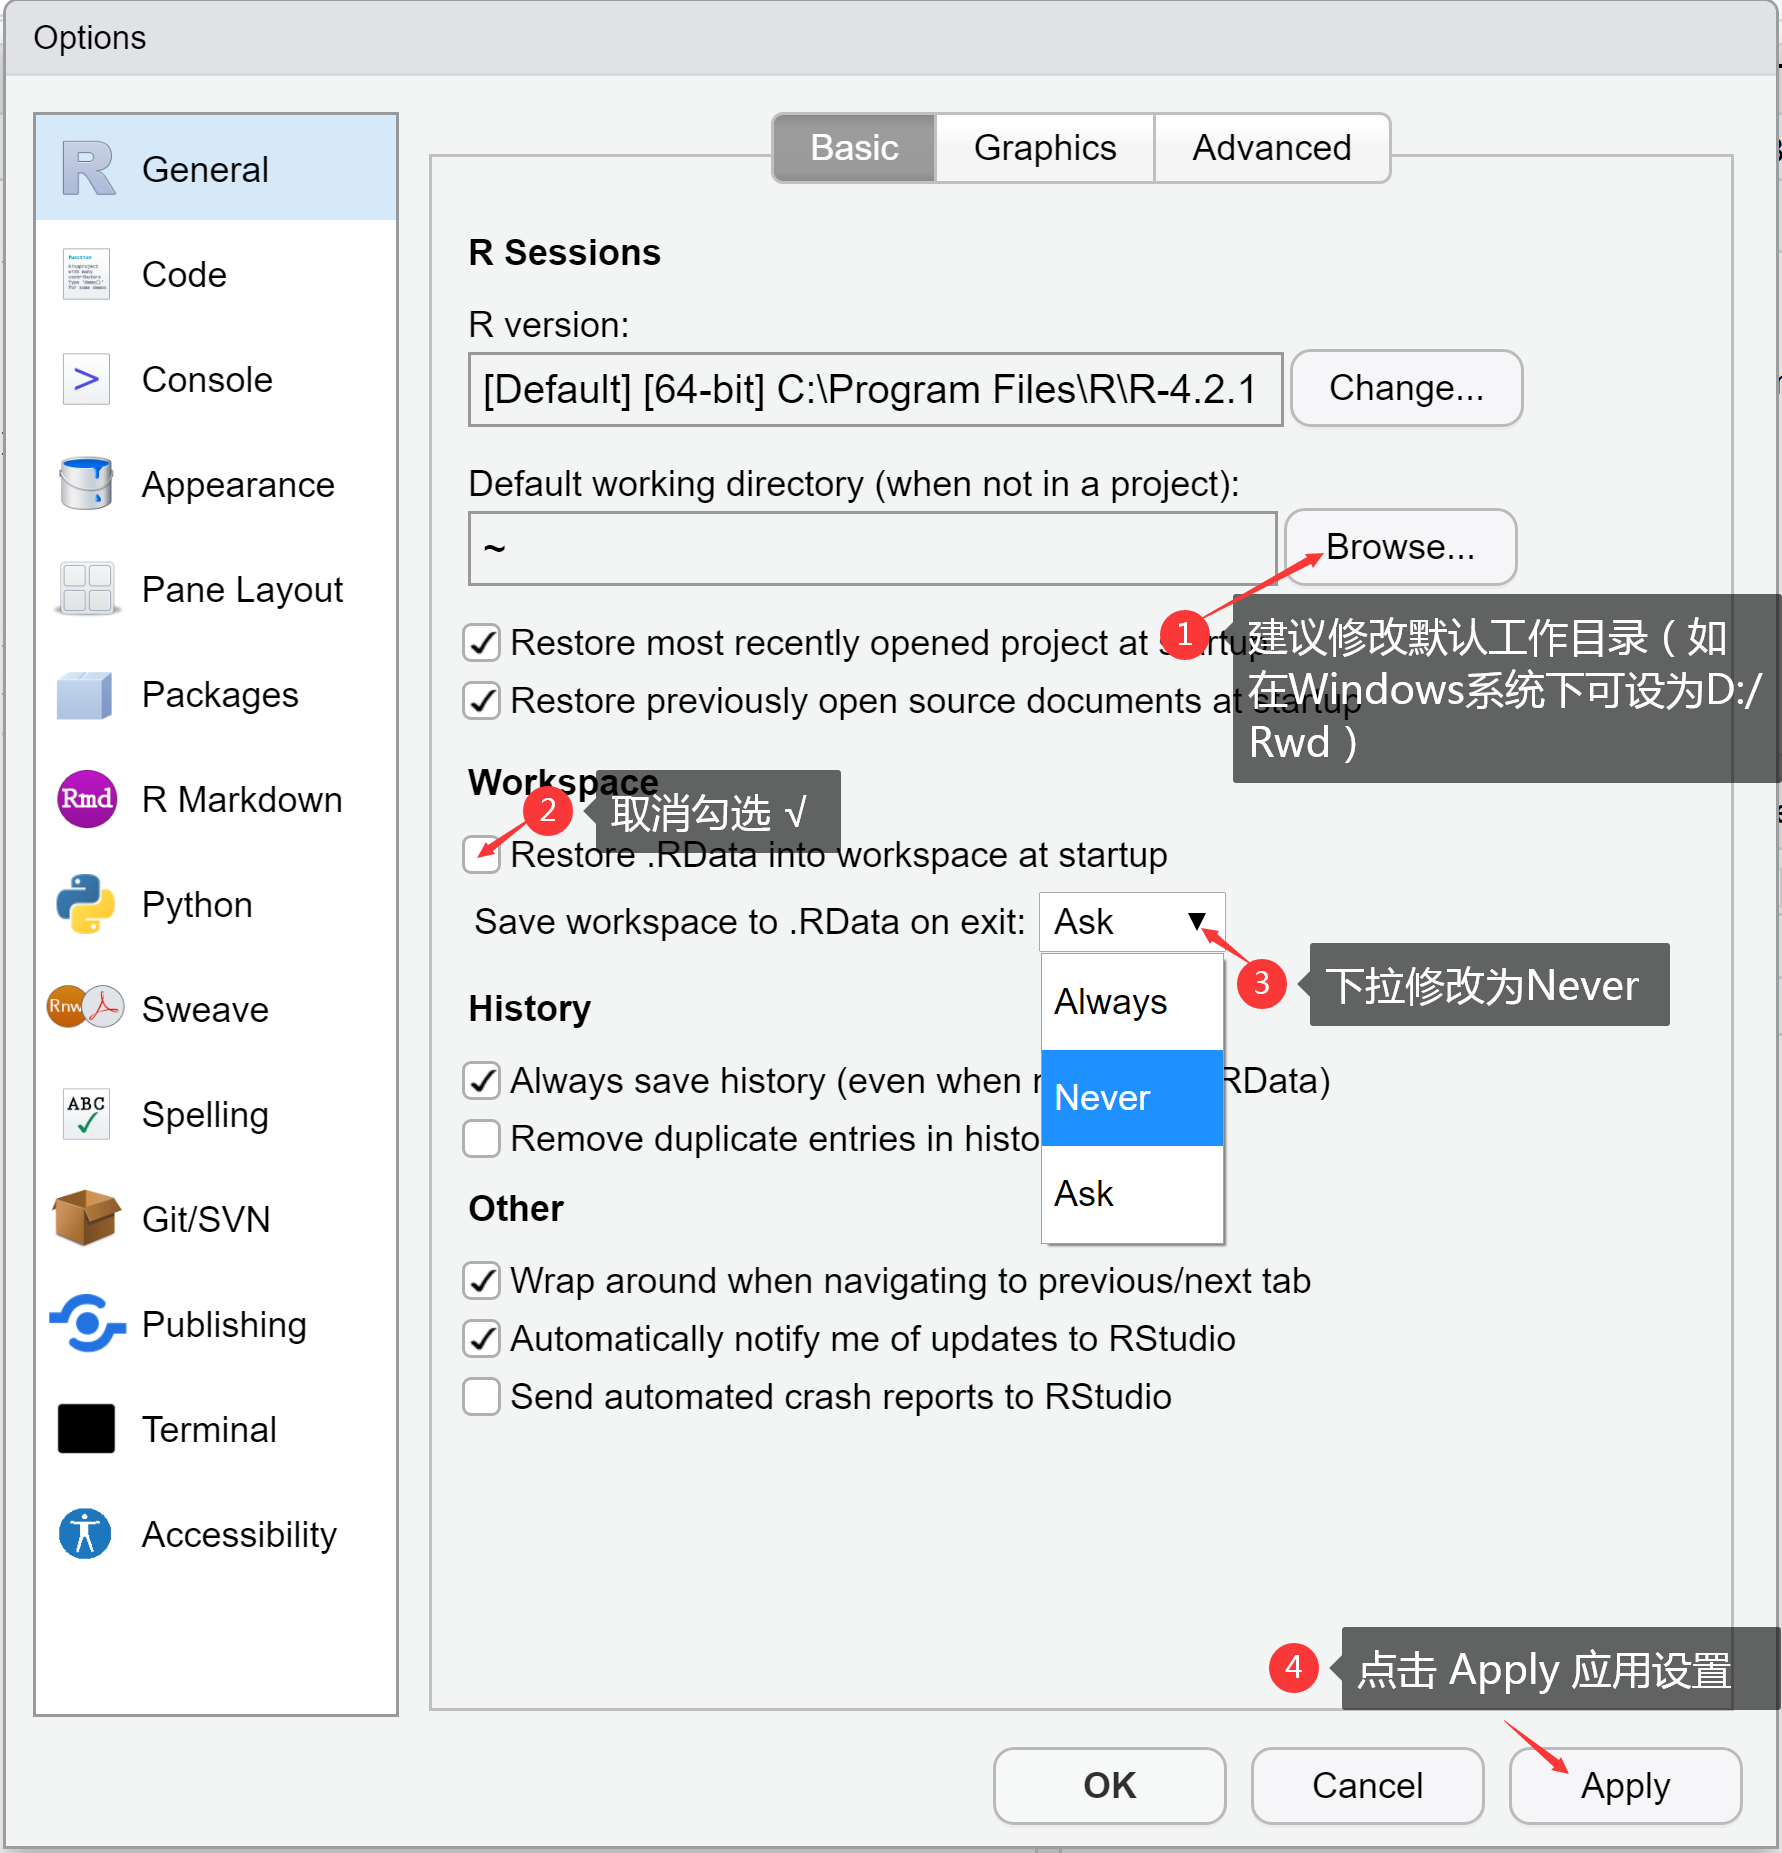Open the R Markdown Rmd icon

(x=86, y=799)
